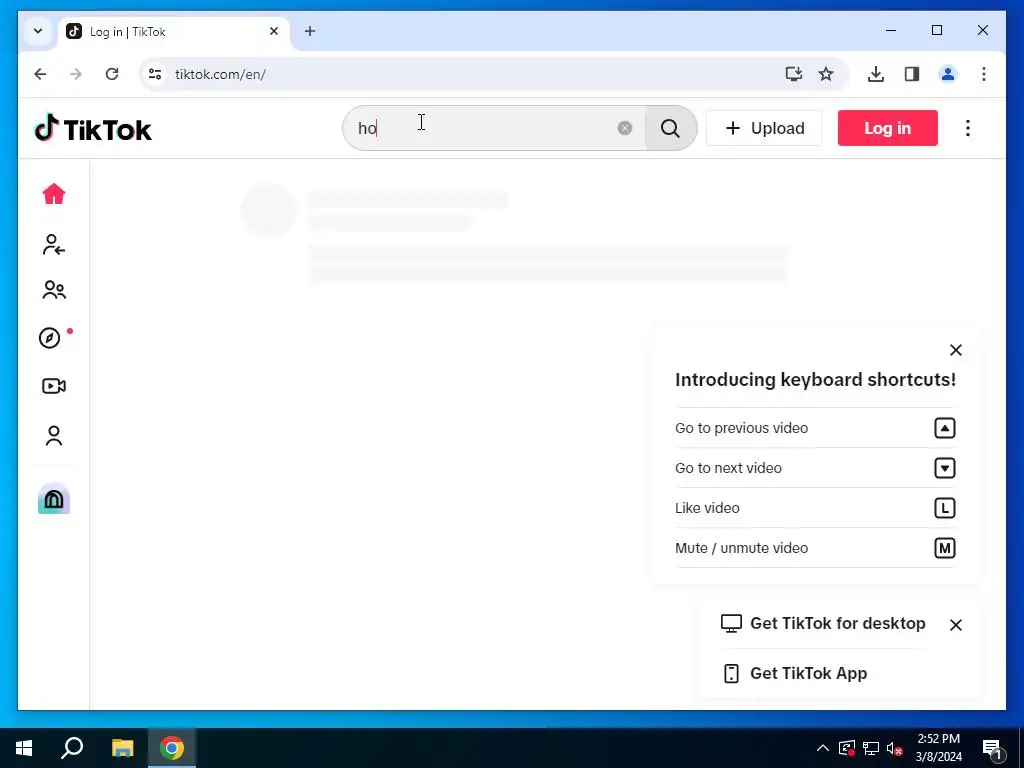Open the Following icon in sidebar
1024x768 pixels.
[54, 245]
